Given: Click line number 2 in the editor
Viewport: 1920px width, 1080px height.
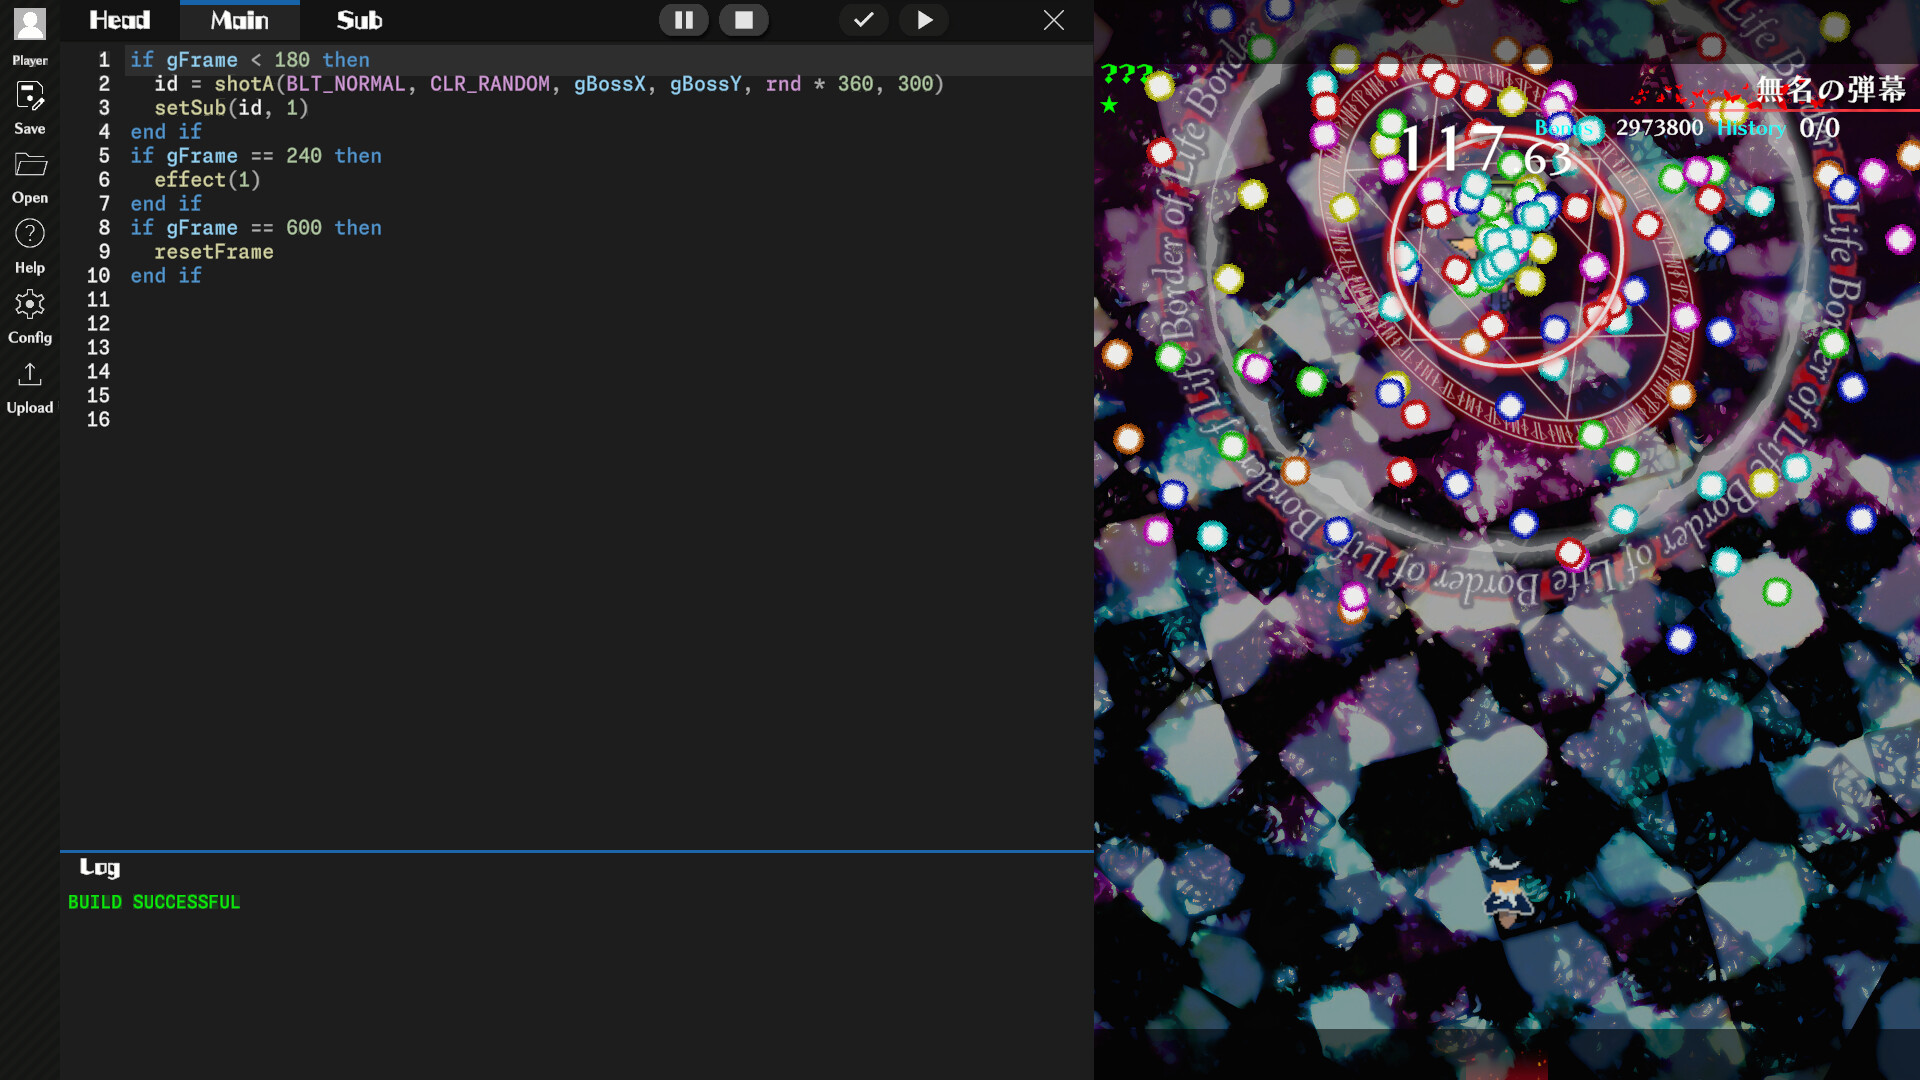Looking at the screenshot, I should [104, 84].
